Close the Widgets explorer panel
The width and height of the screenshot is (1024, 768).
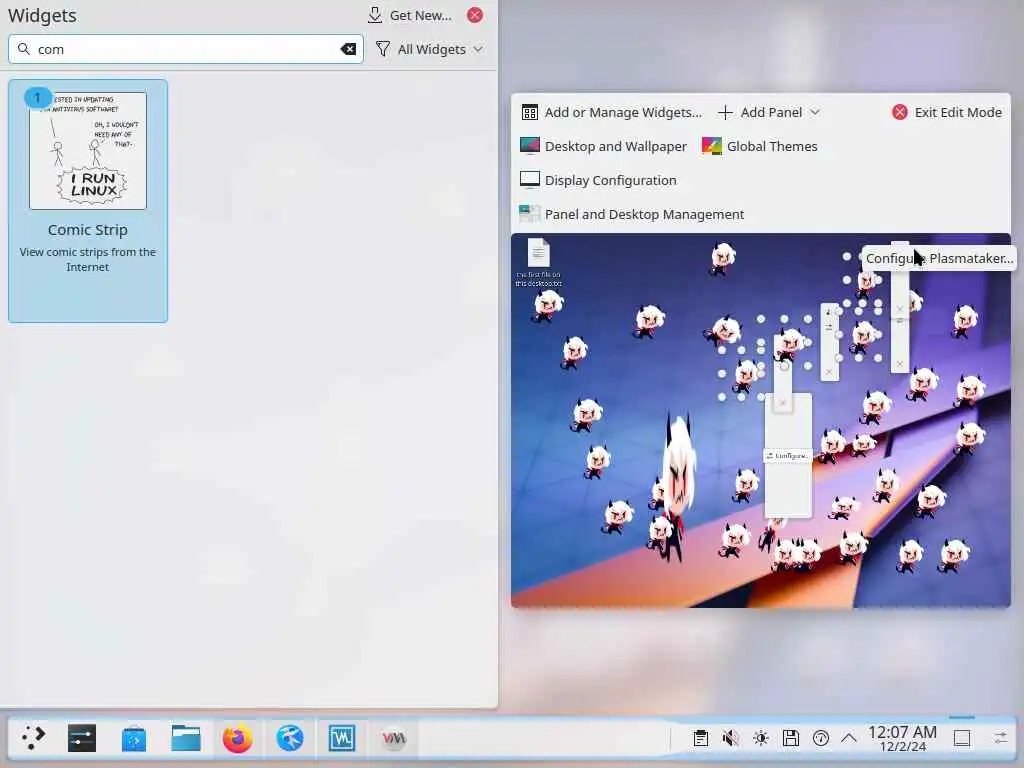click(475, 15)
